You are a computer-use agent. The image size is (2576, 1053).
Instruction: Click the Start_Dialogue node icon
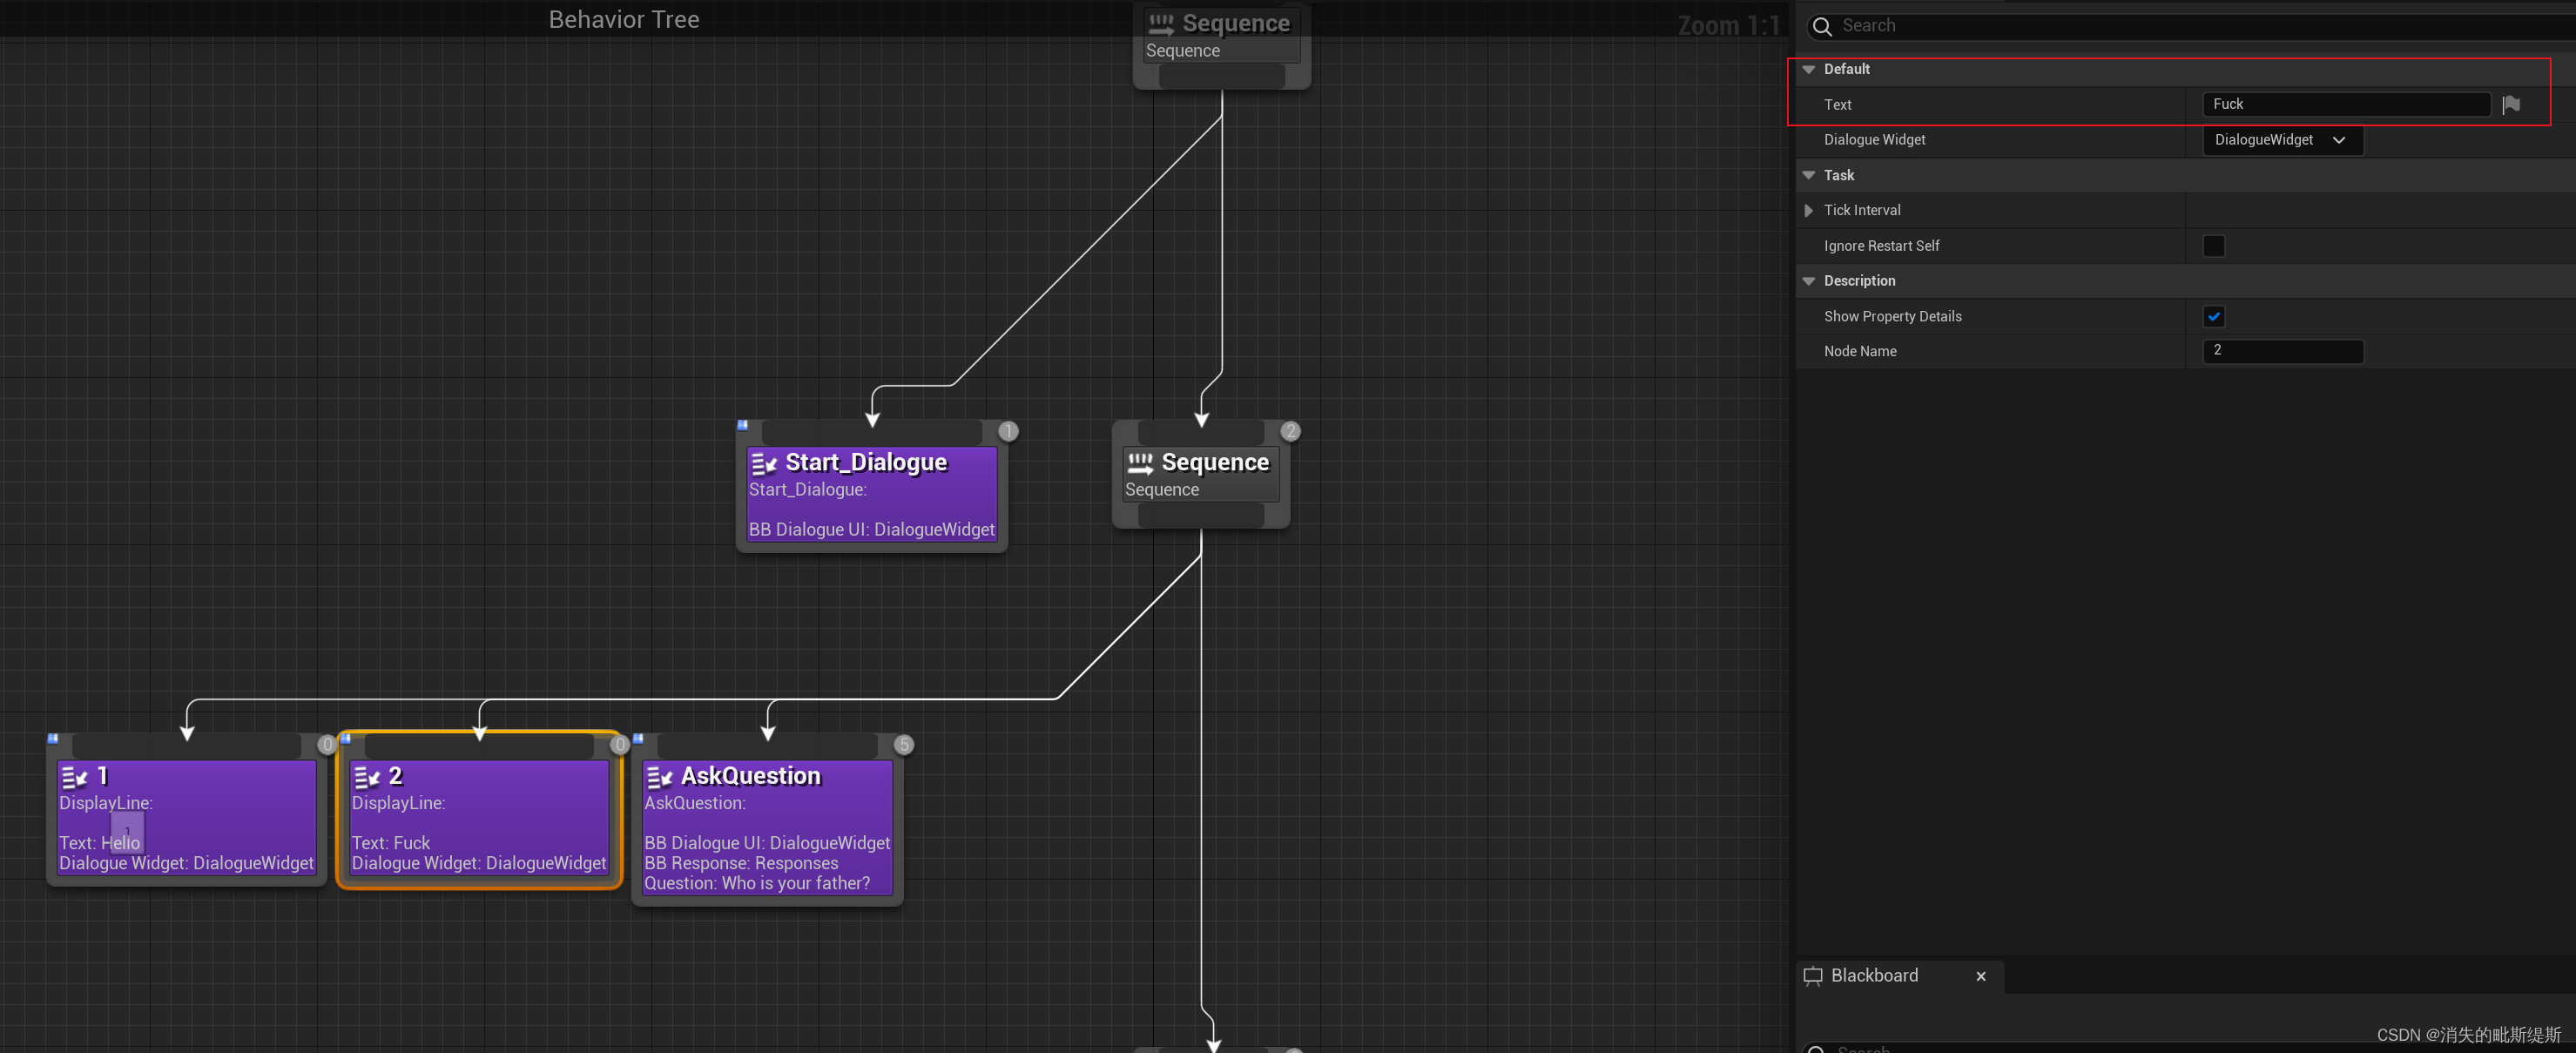click(x=760, y=462)
